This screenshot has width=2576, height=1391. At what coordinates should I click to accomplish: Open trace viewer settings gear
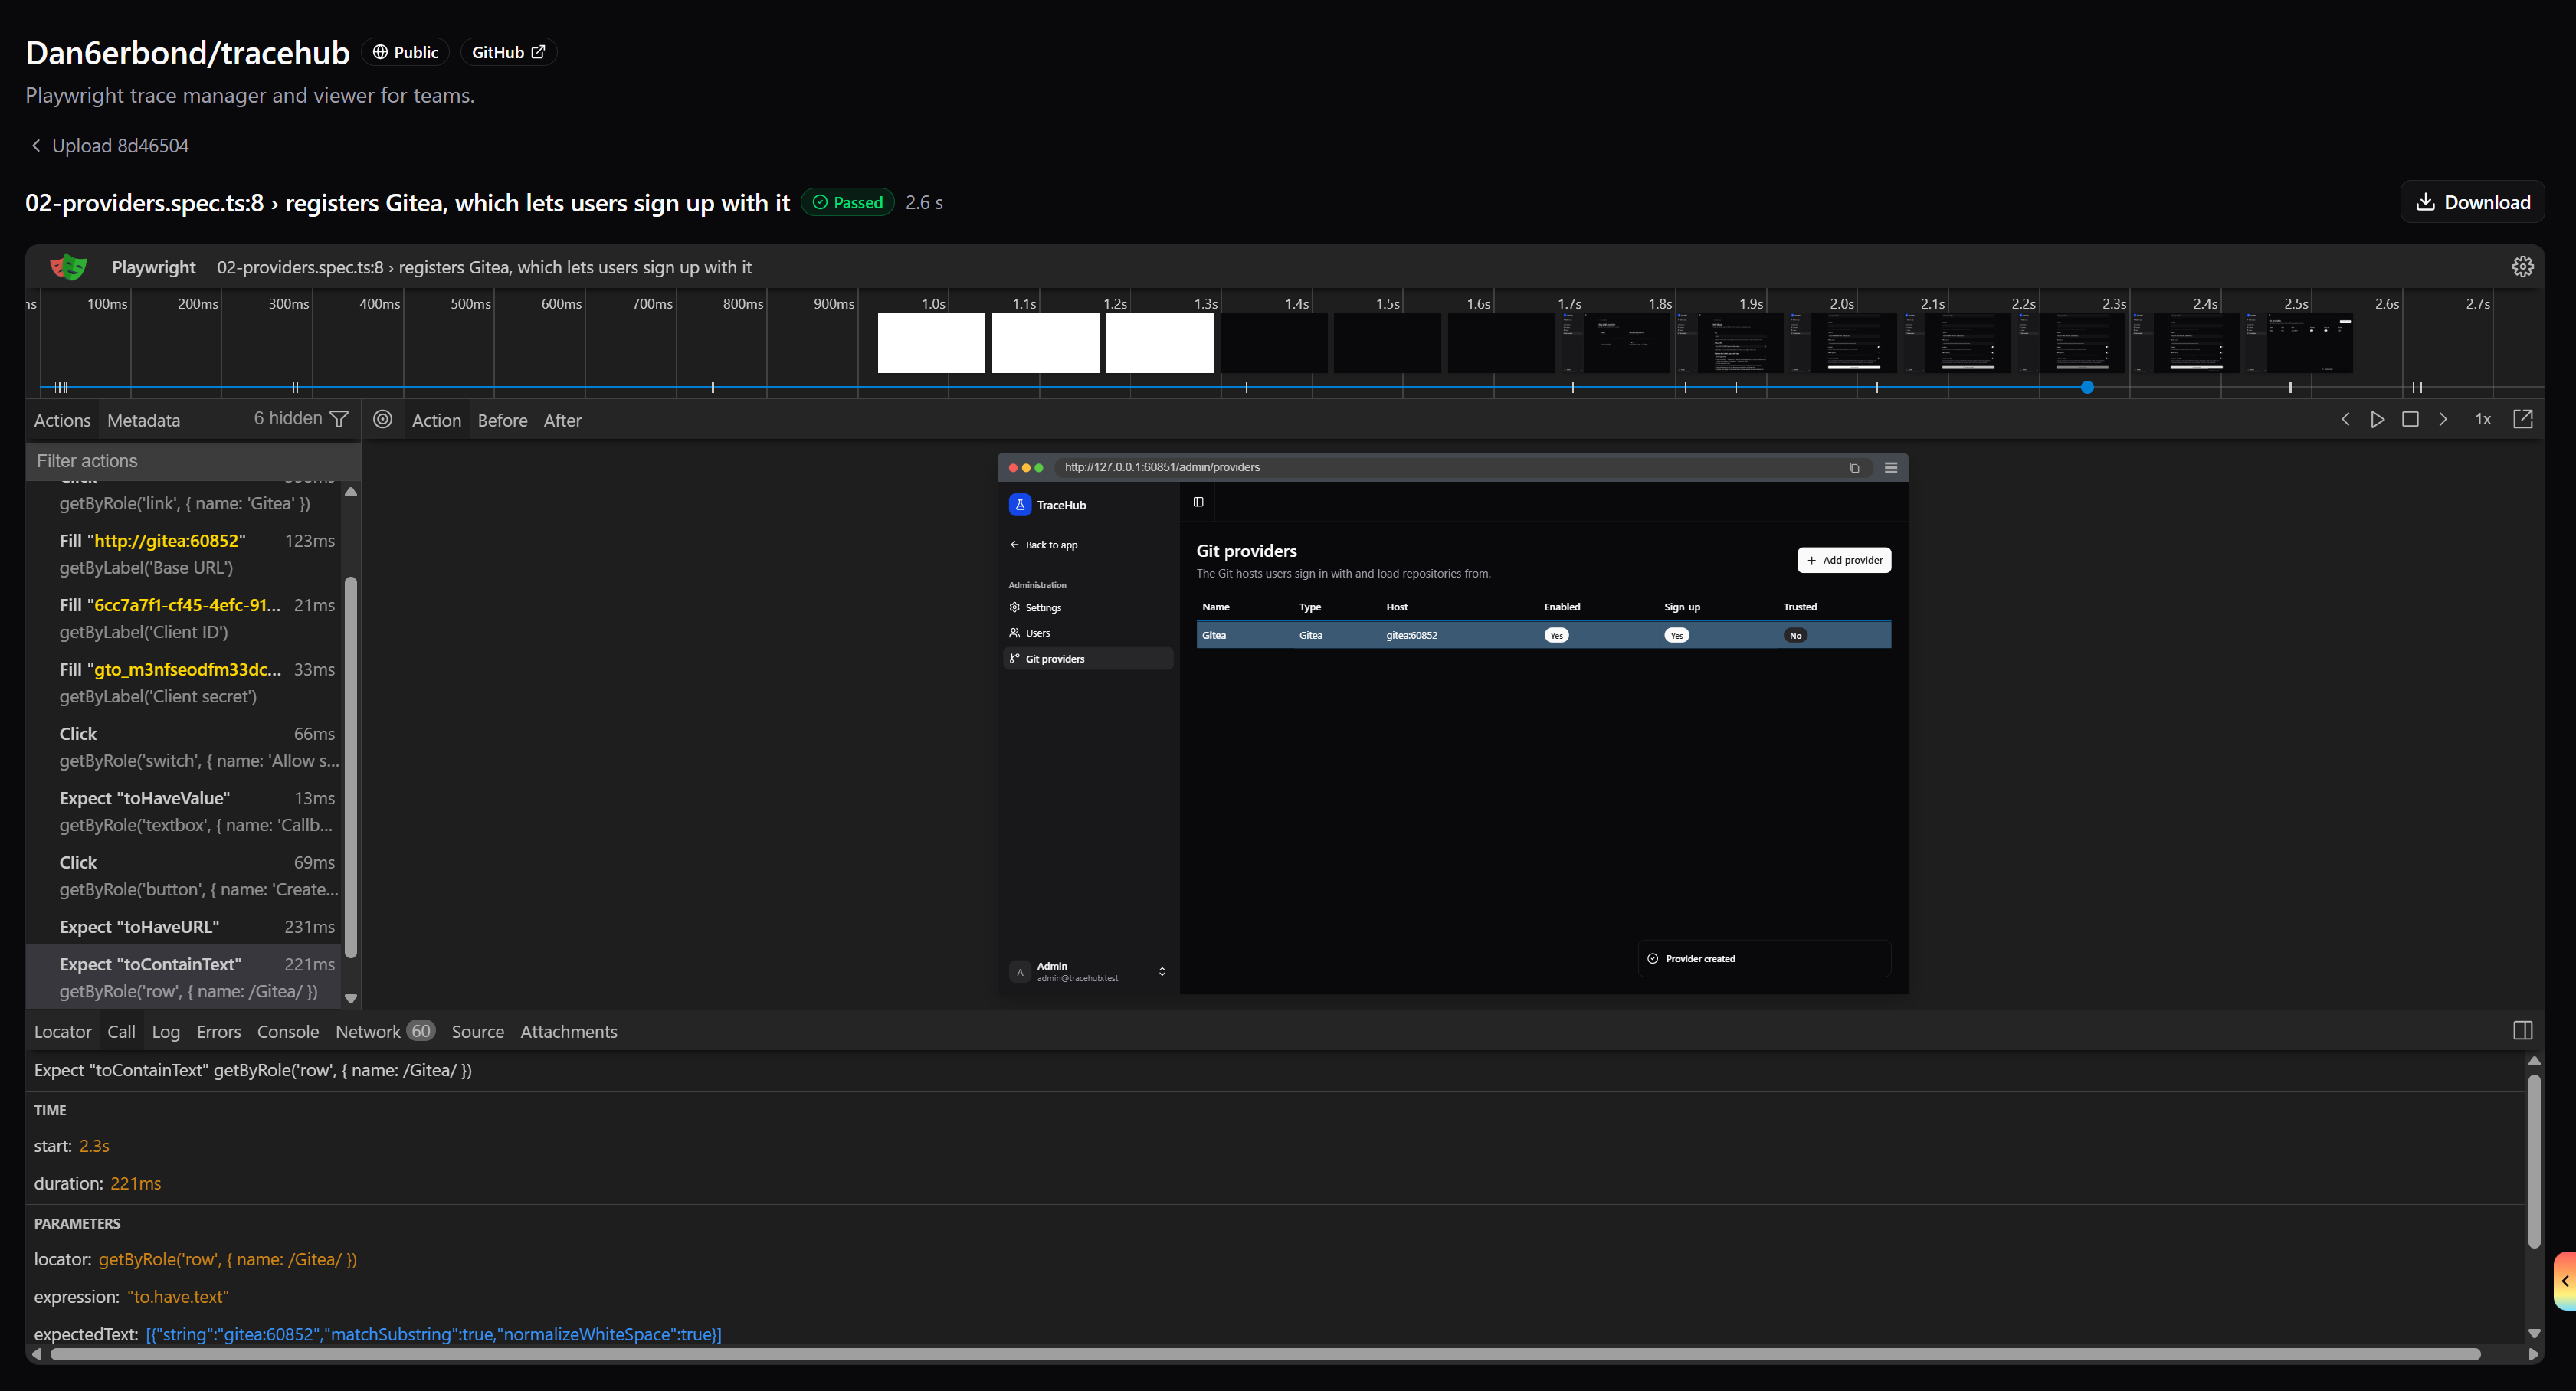tap(2522, 266)
